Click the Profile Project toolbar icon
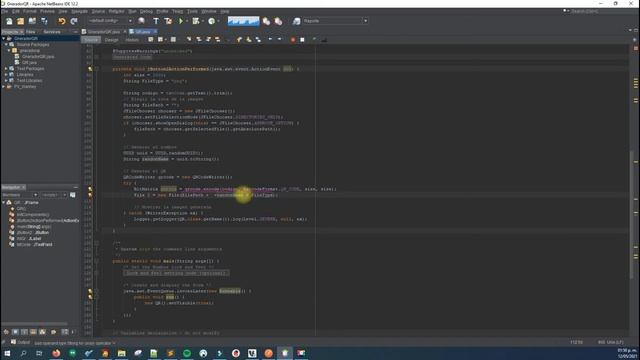The height and width of the screenshot is (360, 640). point(211,21)
